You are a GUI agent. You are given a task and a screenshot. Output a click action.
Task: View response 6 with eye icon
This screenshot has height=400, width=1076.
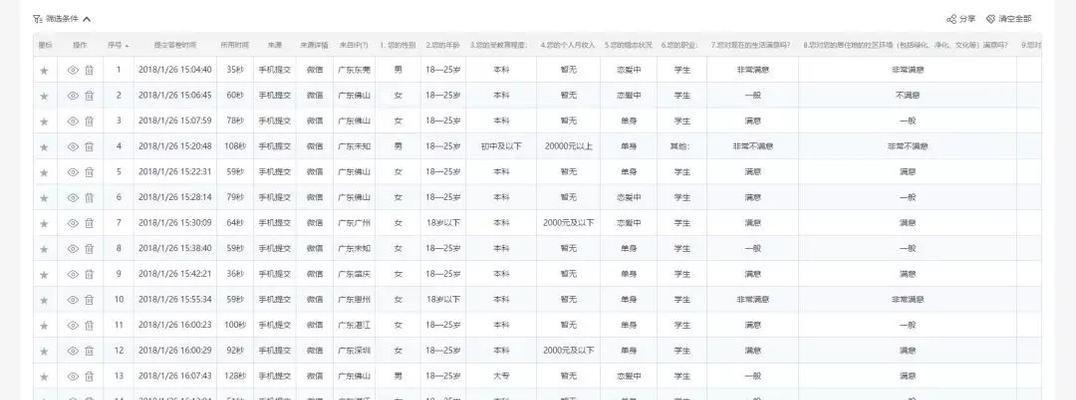73,198
